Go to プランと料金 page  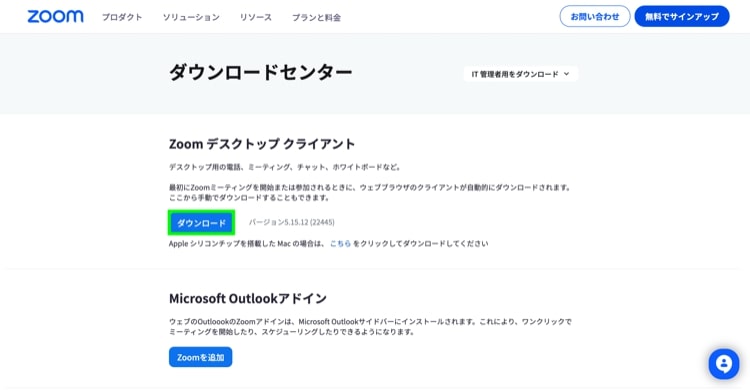point(316,18)
